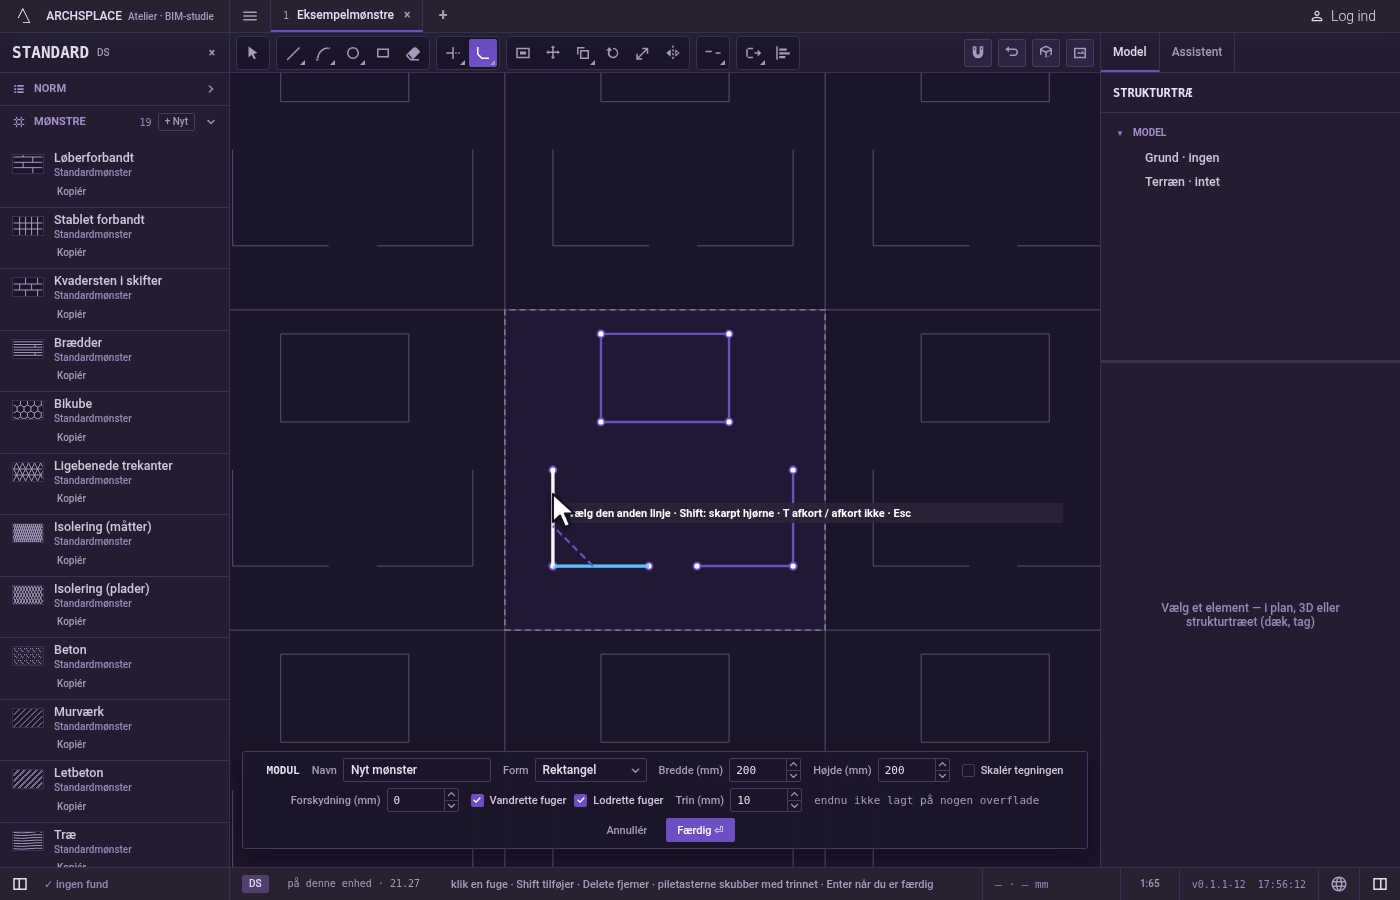
Task: Select the mirror tool
Action: 673,53
